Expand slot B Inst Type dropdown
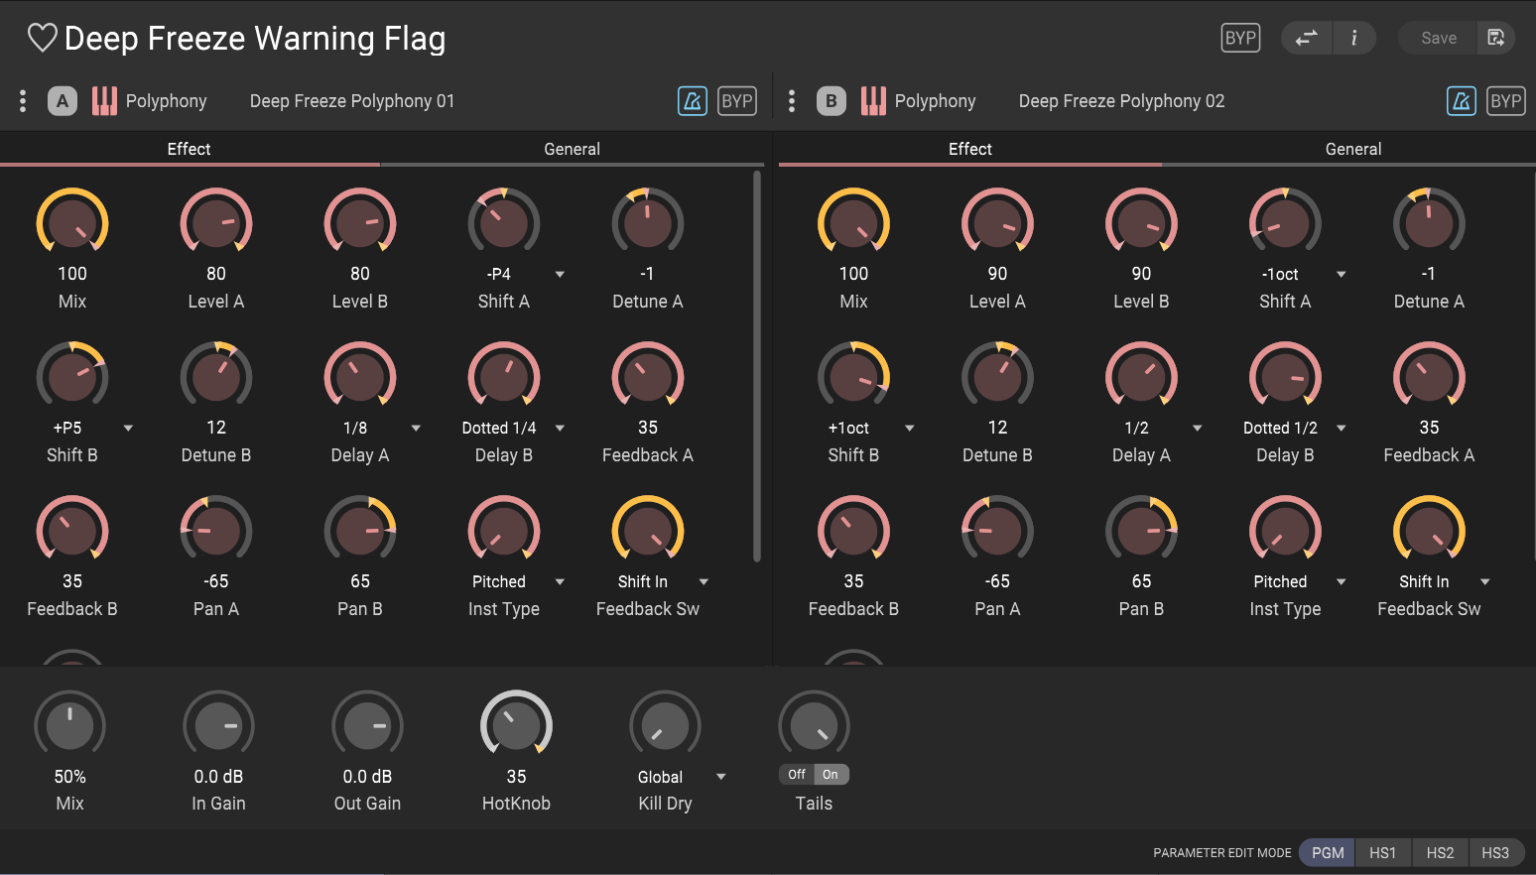Screen dimensions: 1536x875 [1341, 582]
